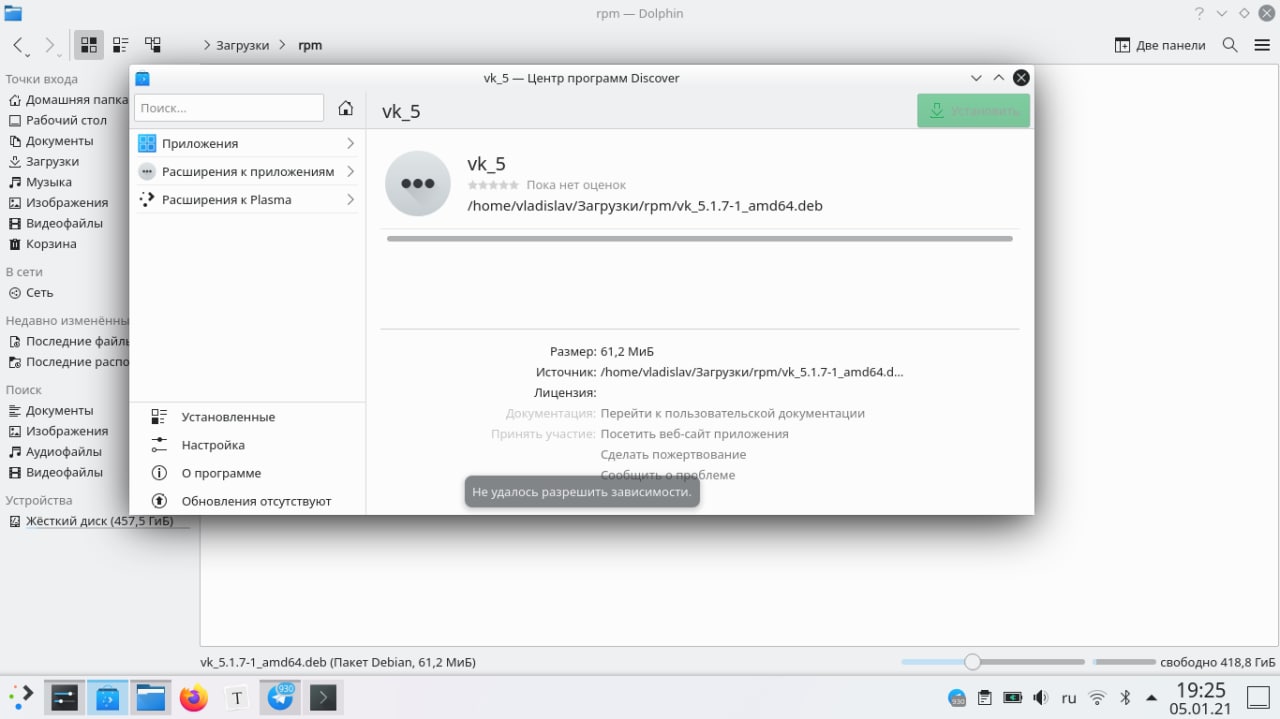
Task: Launch Firefox from the taskbar
Action: 194,697
